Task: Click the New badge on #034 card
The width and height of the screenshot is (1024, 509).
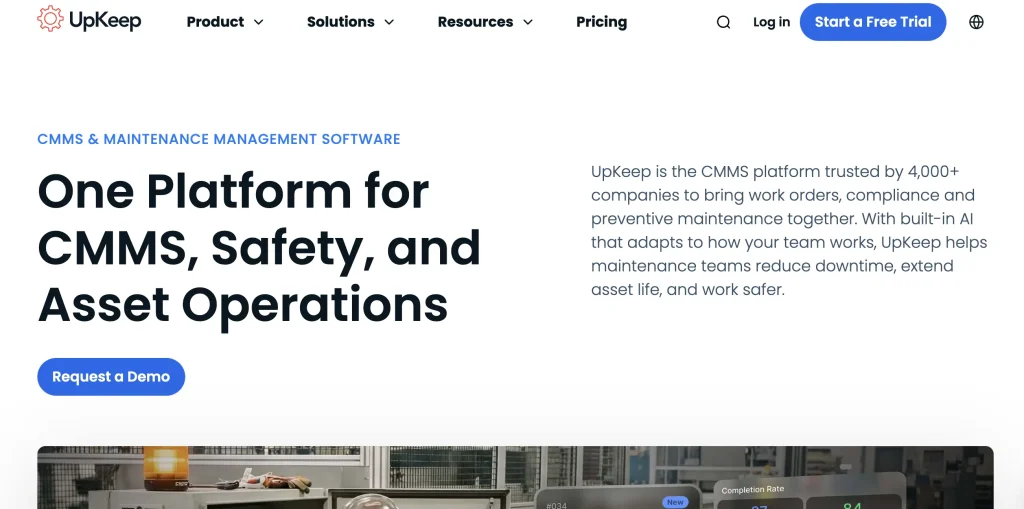Action: (675, 502)
